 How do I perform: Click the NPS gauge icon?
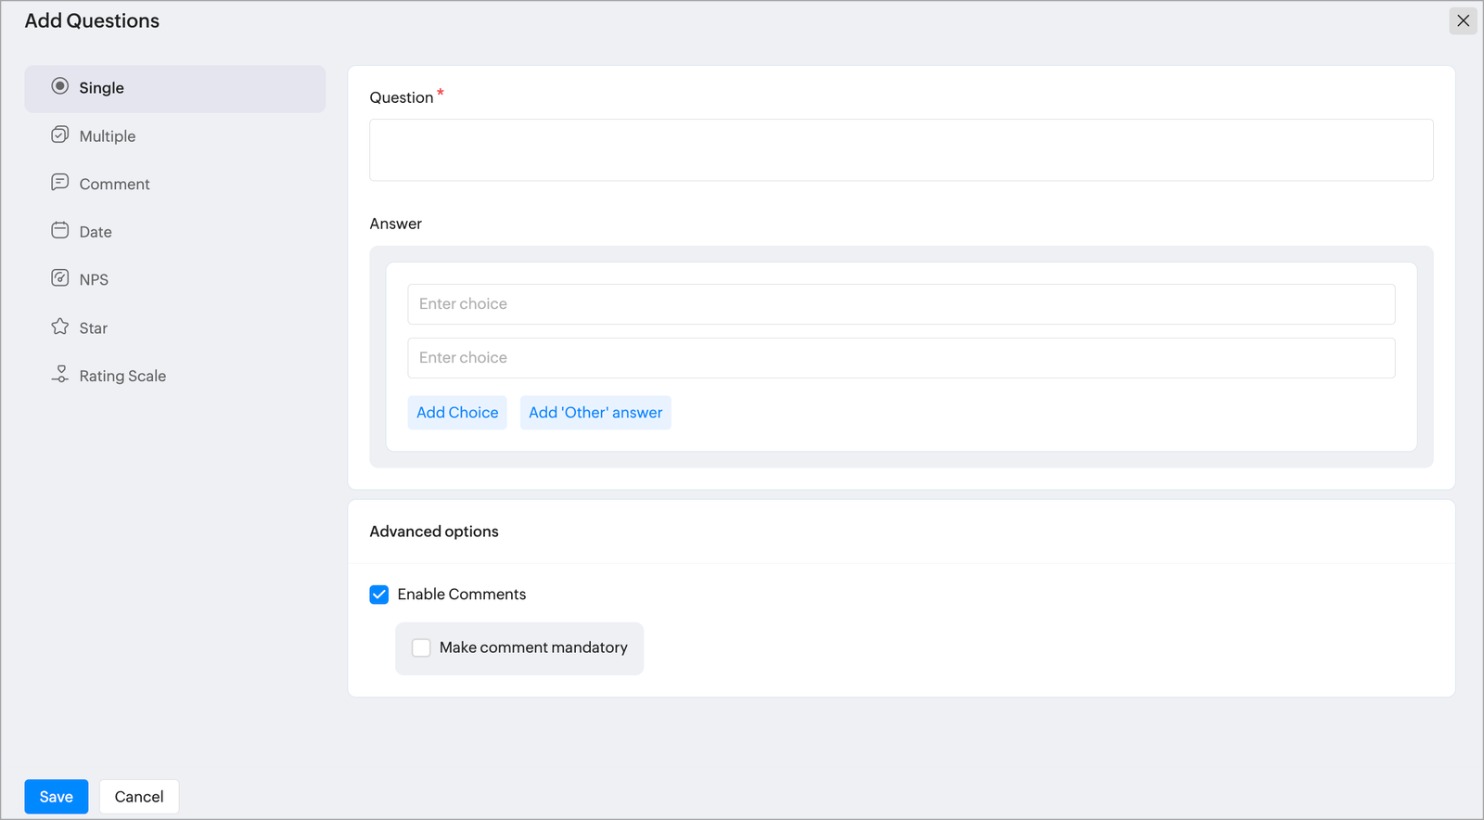[60, 278]
